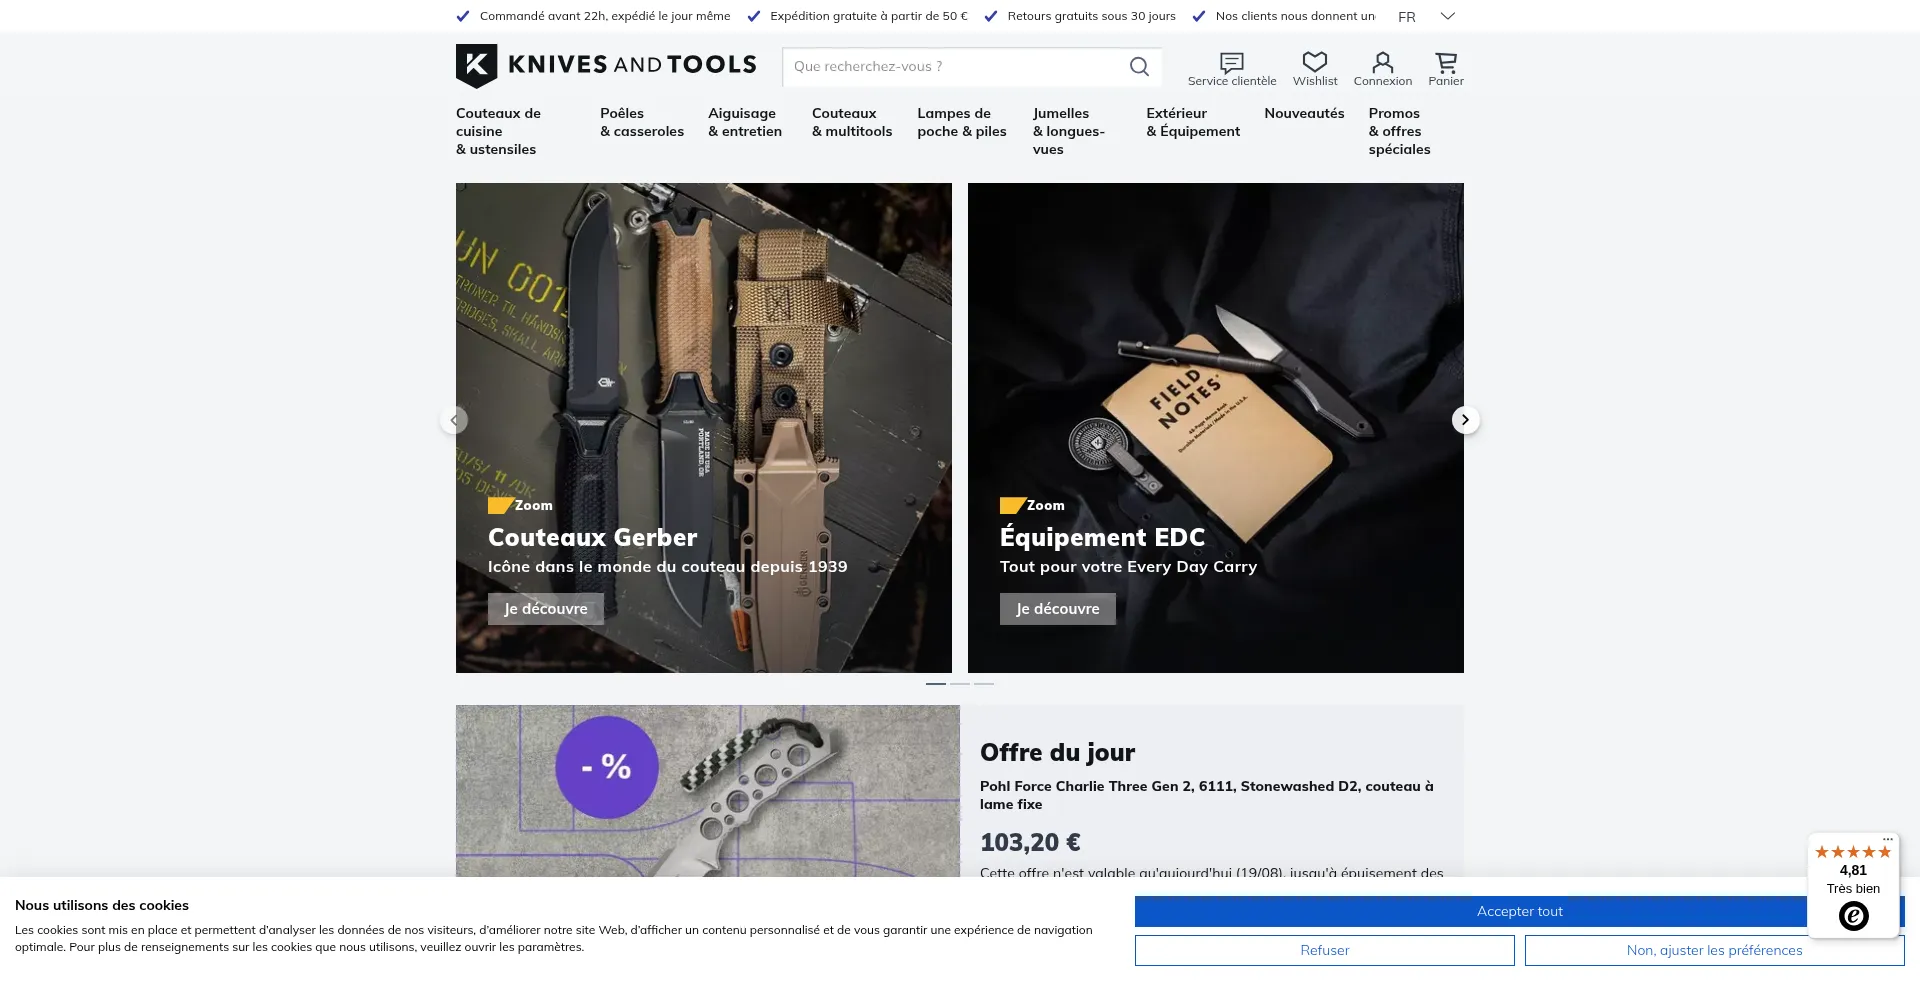Open the Pohl Force Charlie Three product title
This screenshot has width=1920, height=993.
coord(1206,795)
